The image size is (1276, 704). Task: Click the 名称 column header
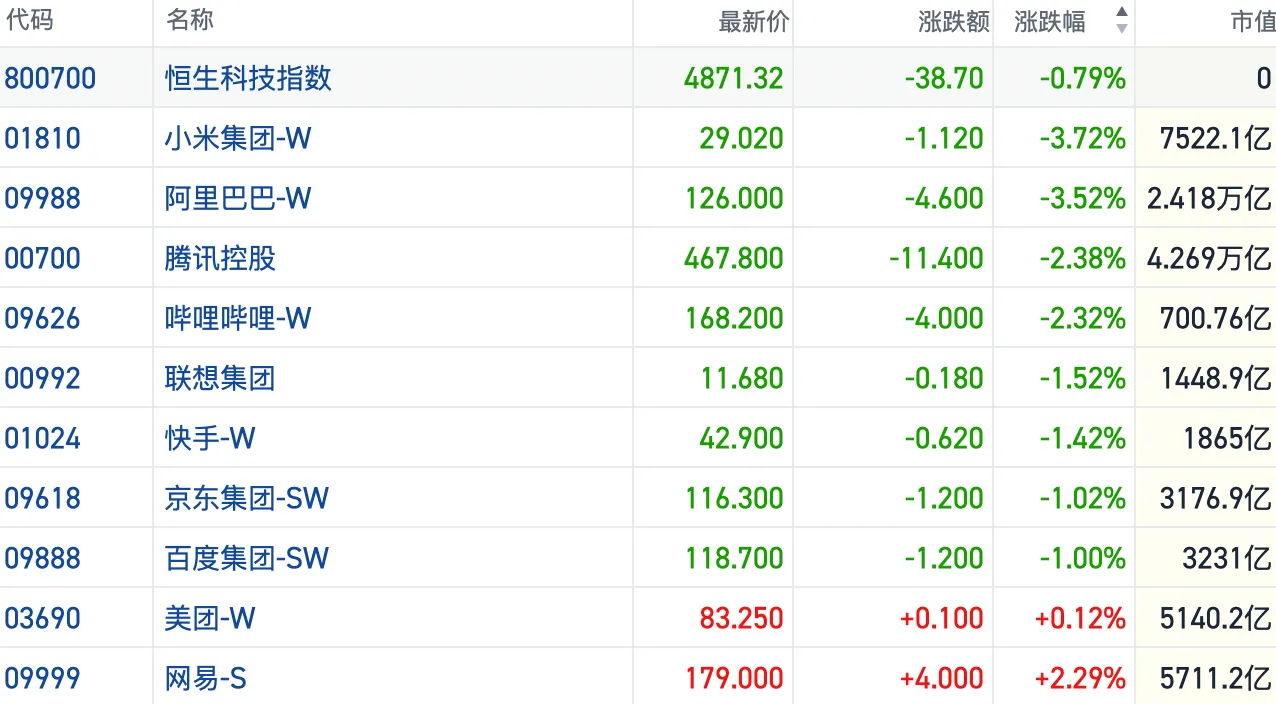190,20
